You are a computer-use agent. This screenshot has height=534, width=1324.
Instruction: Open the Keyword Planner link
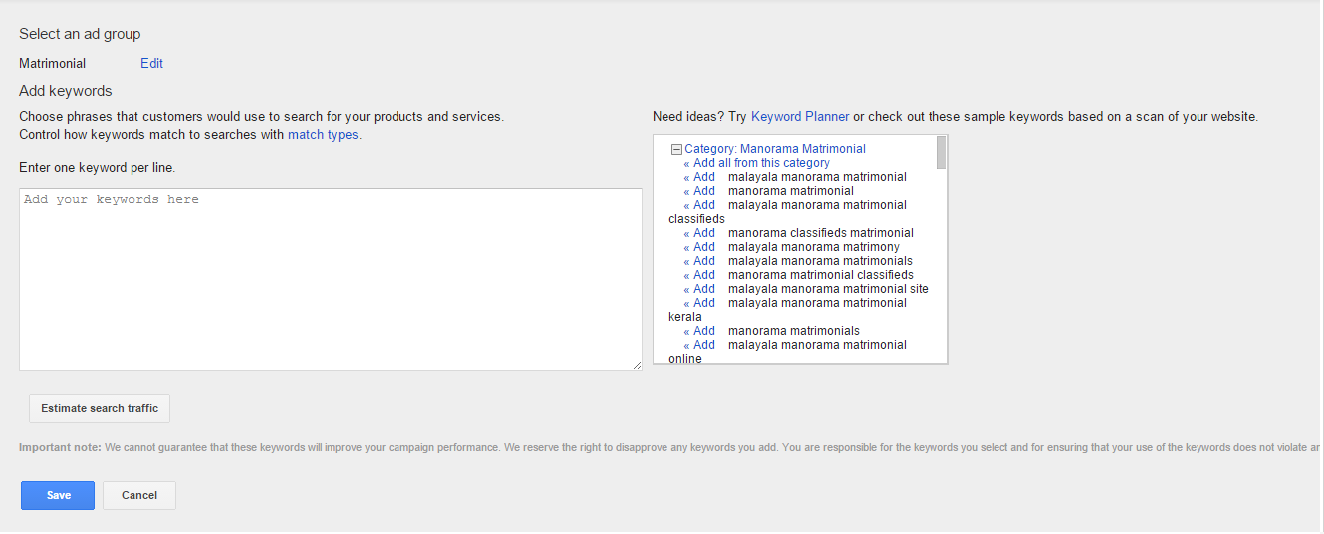(800, 116)
